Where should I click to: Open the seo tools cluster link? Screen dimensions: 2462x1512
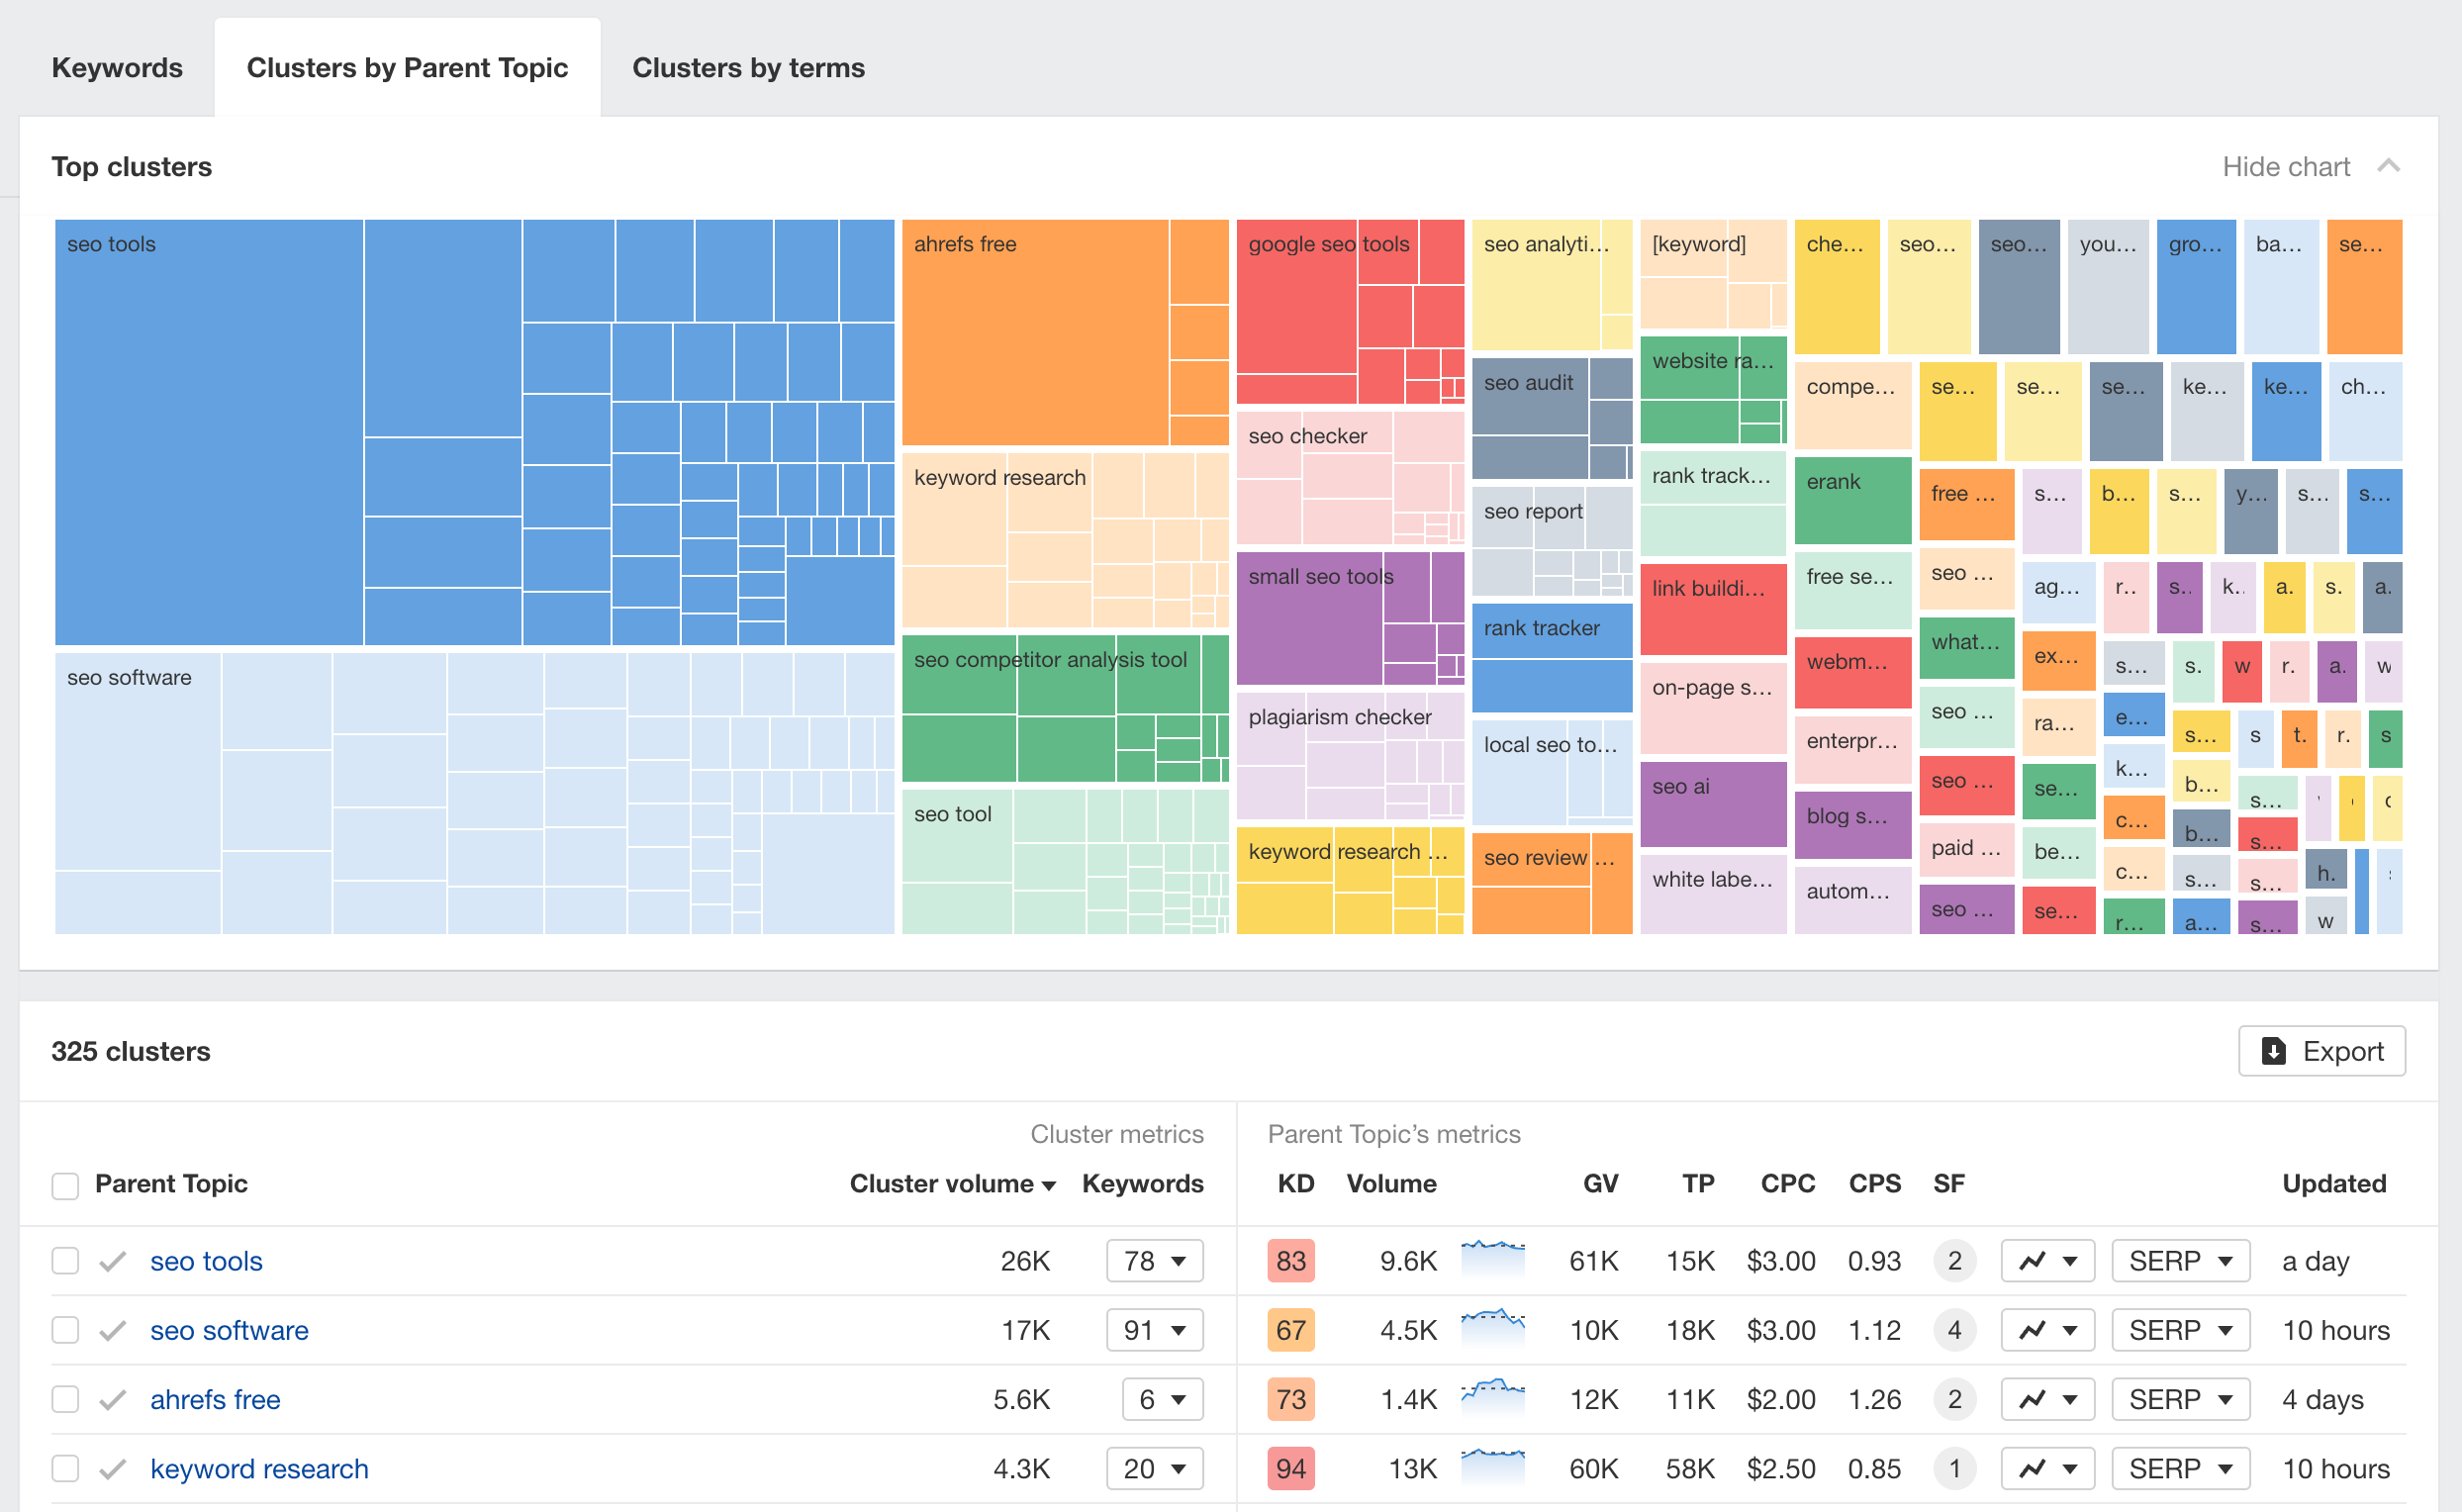click(206, 1260)
